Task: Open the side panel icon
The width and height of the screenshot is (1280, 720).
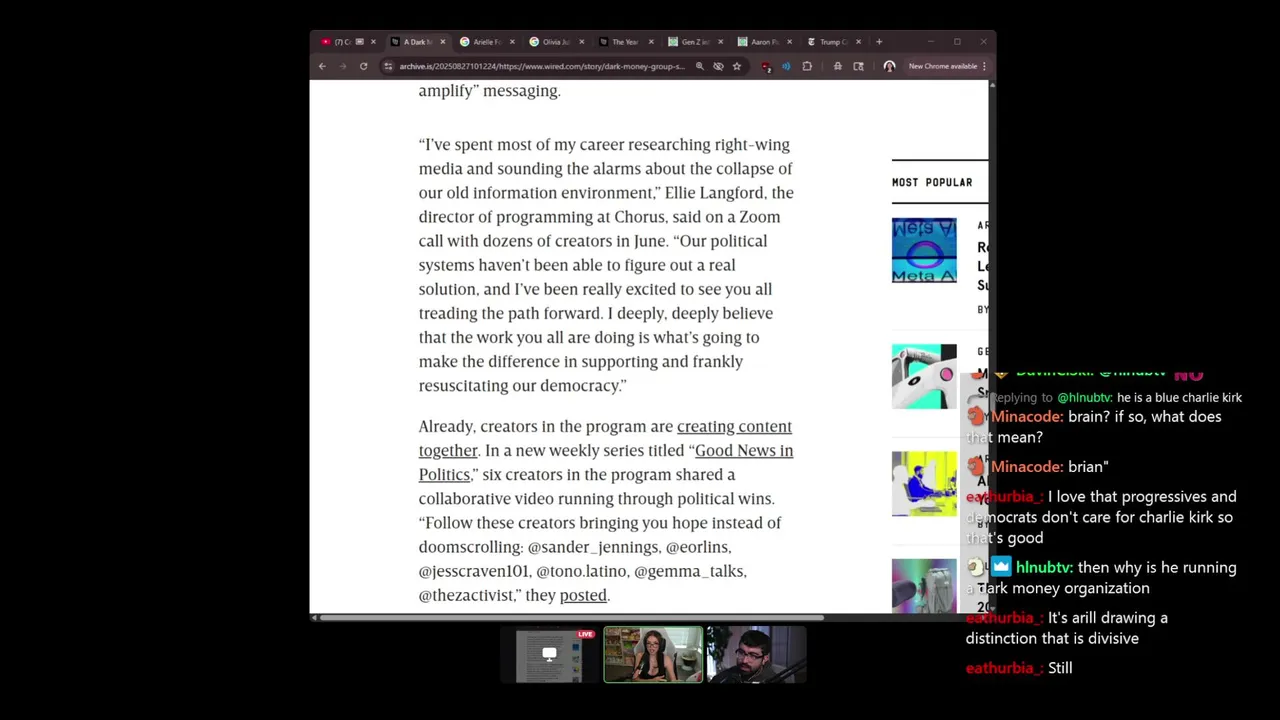Action: [x=858, y=66]
